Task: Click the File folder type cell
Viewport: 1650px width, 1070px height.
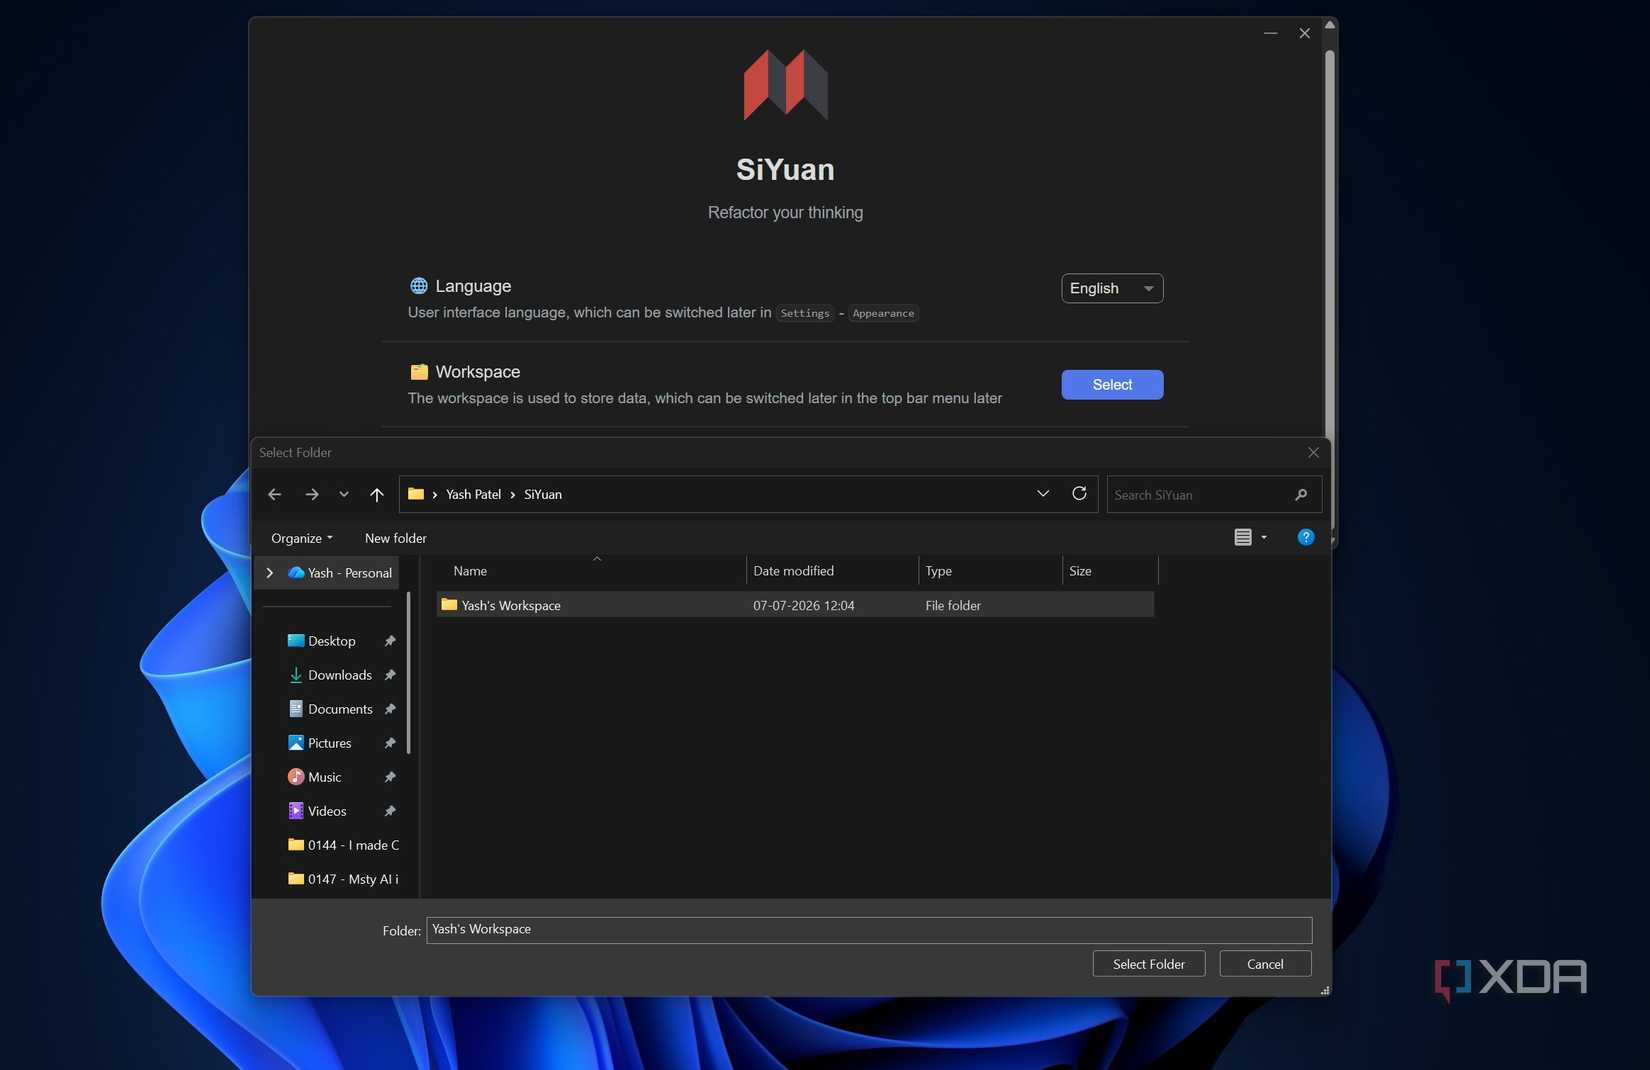Action: [953, 605]
